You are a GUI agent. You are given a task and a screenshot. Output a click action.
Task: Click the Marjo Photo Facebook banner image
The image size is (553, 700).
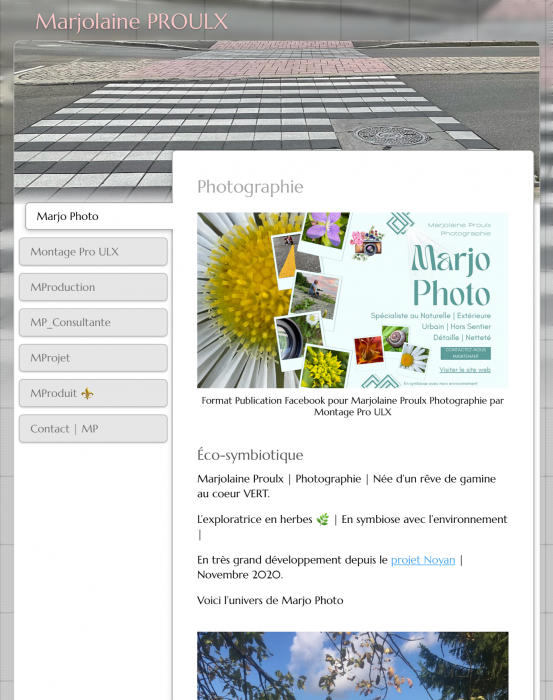(x=353, y=300)
